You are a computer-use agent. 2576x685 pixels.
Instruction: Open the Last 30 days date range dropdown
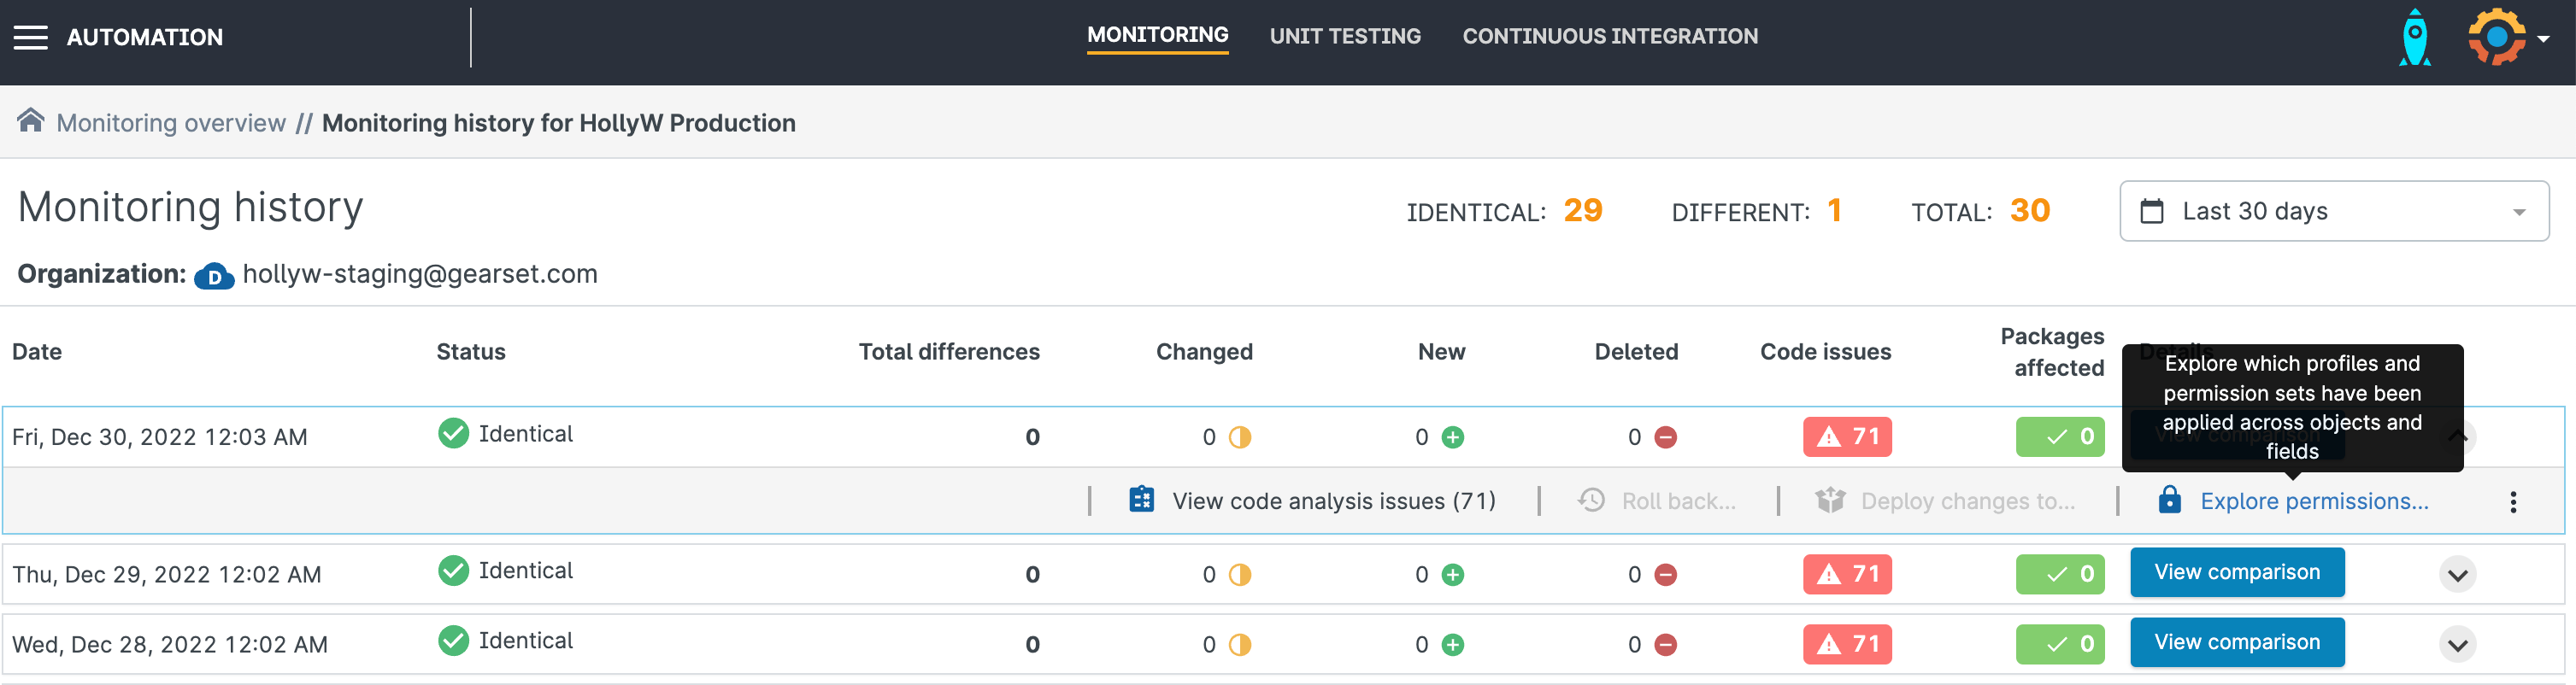click(x=2333, y=211)
